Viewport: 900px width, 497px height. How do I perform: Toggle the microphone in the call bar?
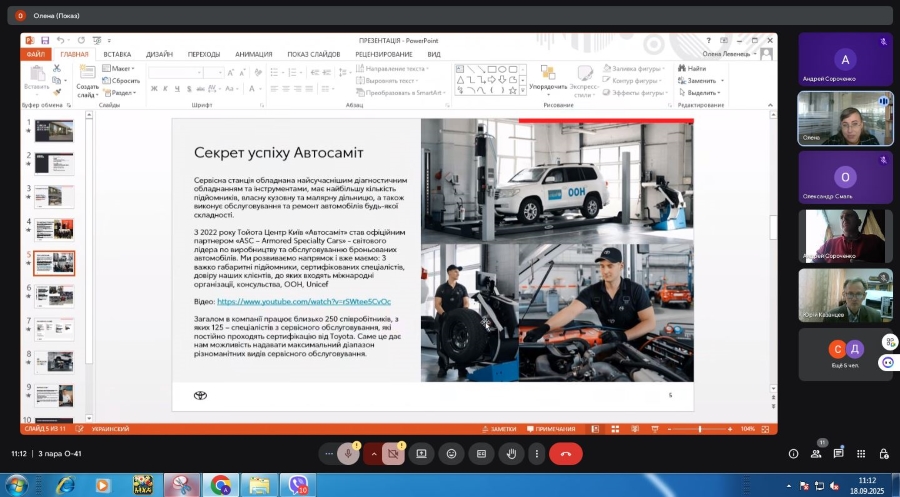pyautogui.click(x=348, y=453)
